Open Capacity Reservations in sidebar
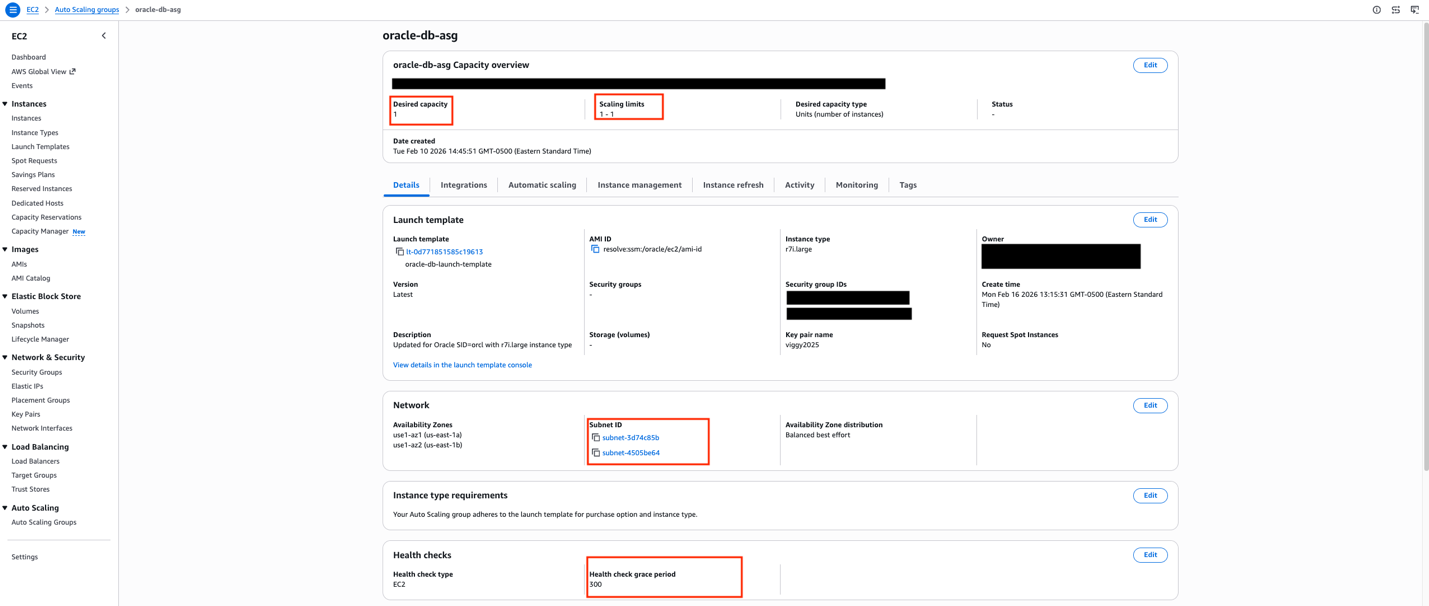Viewport: 1429px width, 606px height. 46,218
